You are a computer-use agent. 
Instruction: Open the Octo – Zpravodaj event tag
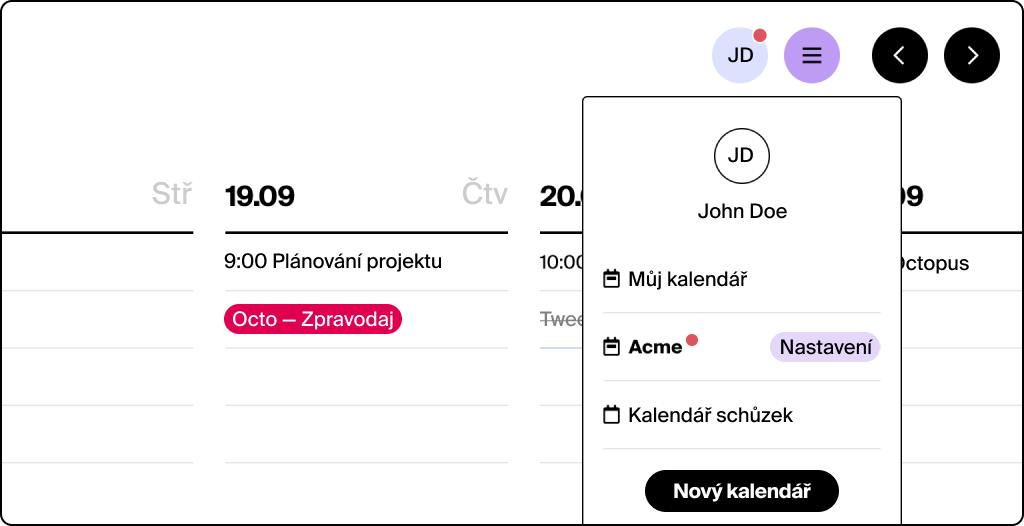313,319
